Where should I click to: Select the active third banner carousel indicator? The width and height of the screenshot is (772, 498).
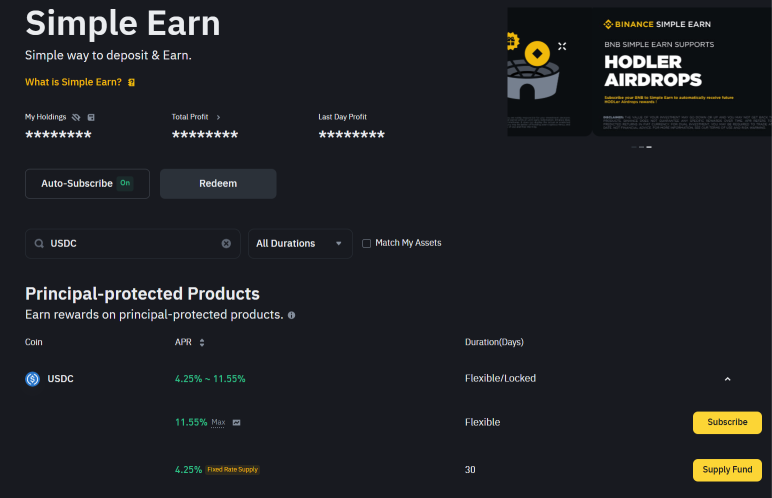(x=649, y=147)
